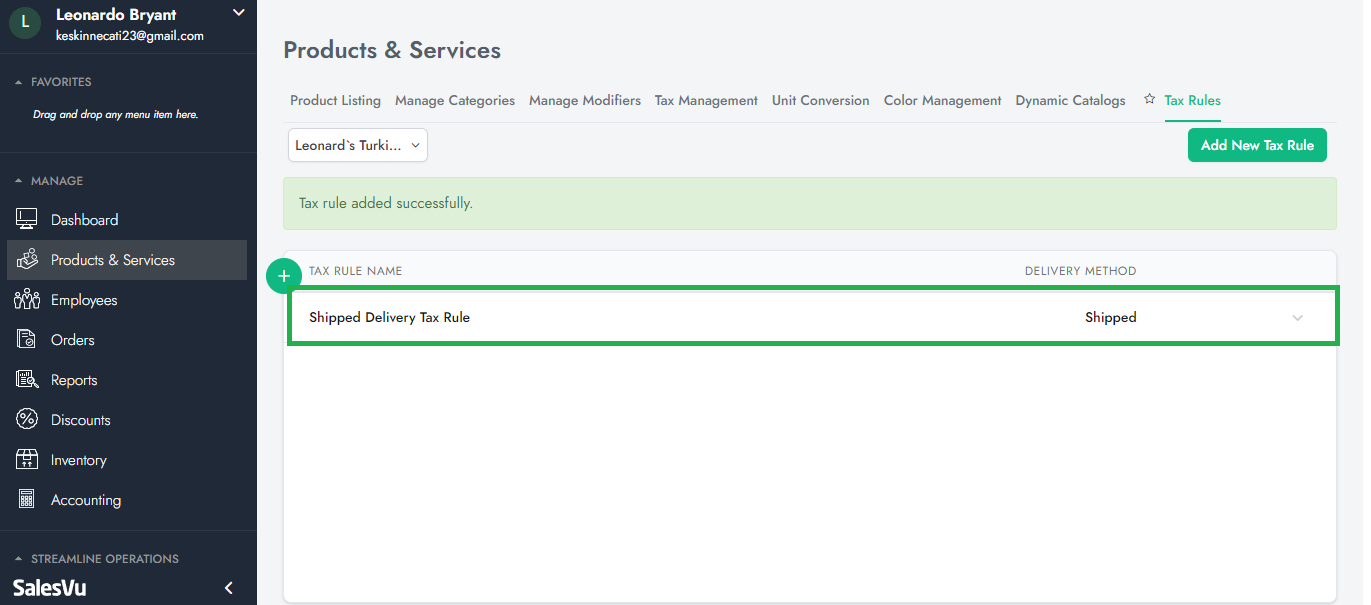
Task: Click the Reports chart icon
Action: tap(27, 380)
